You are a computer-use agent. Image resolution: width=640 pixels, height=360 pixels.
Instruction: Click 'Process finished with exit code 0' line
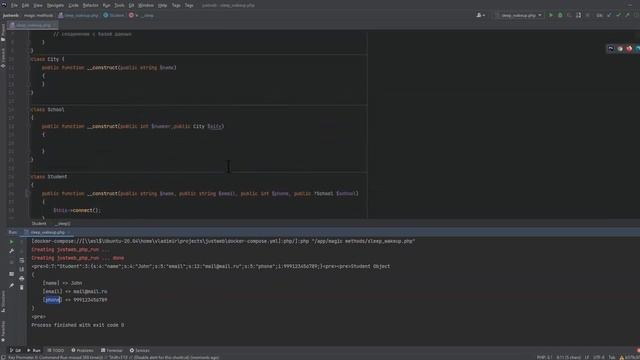78,325
